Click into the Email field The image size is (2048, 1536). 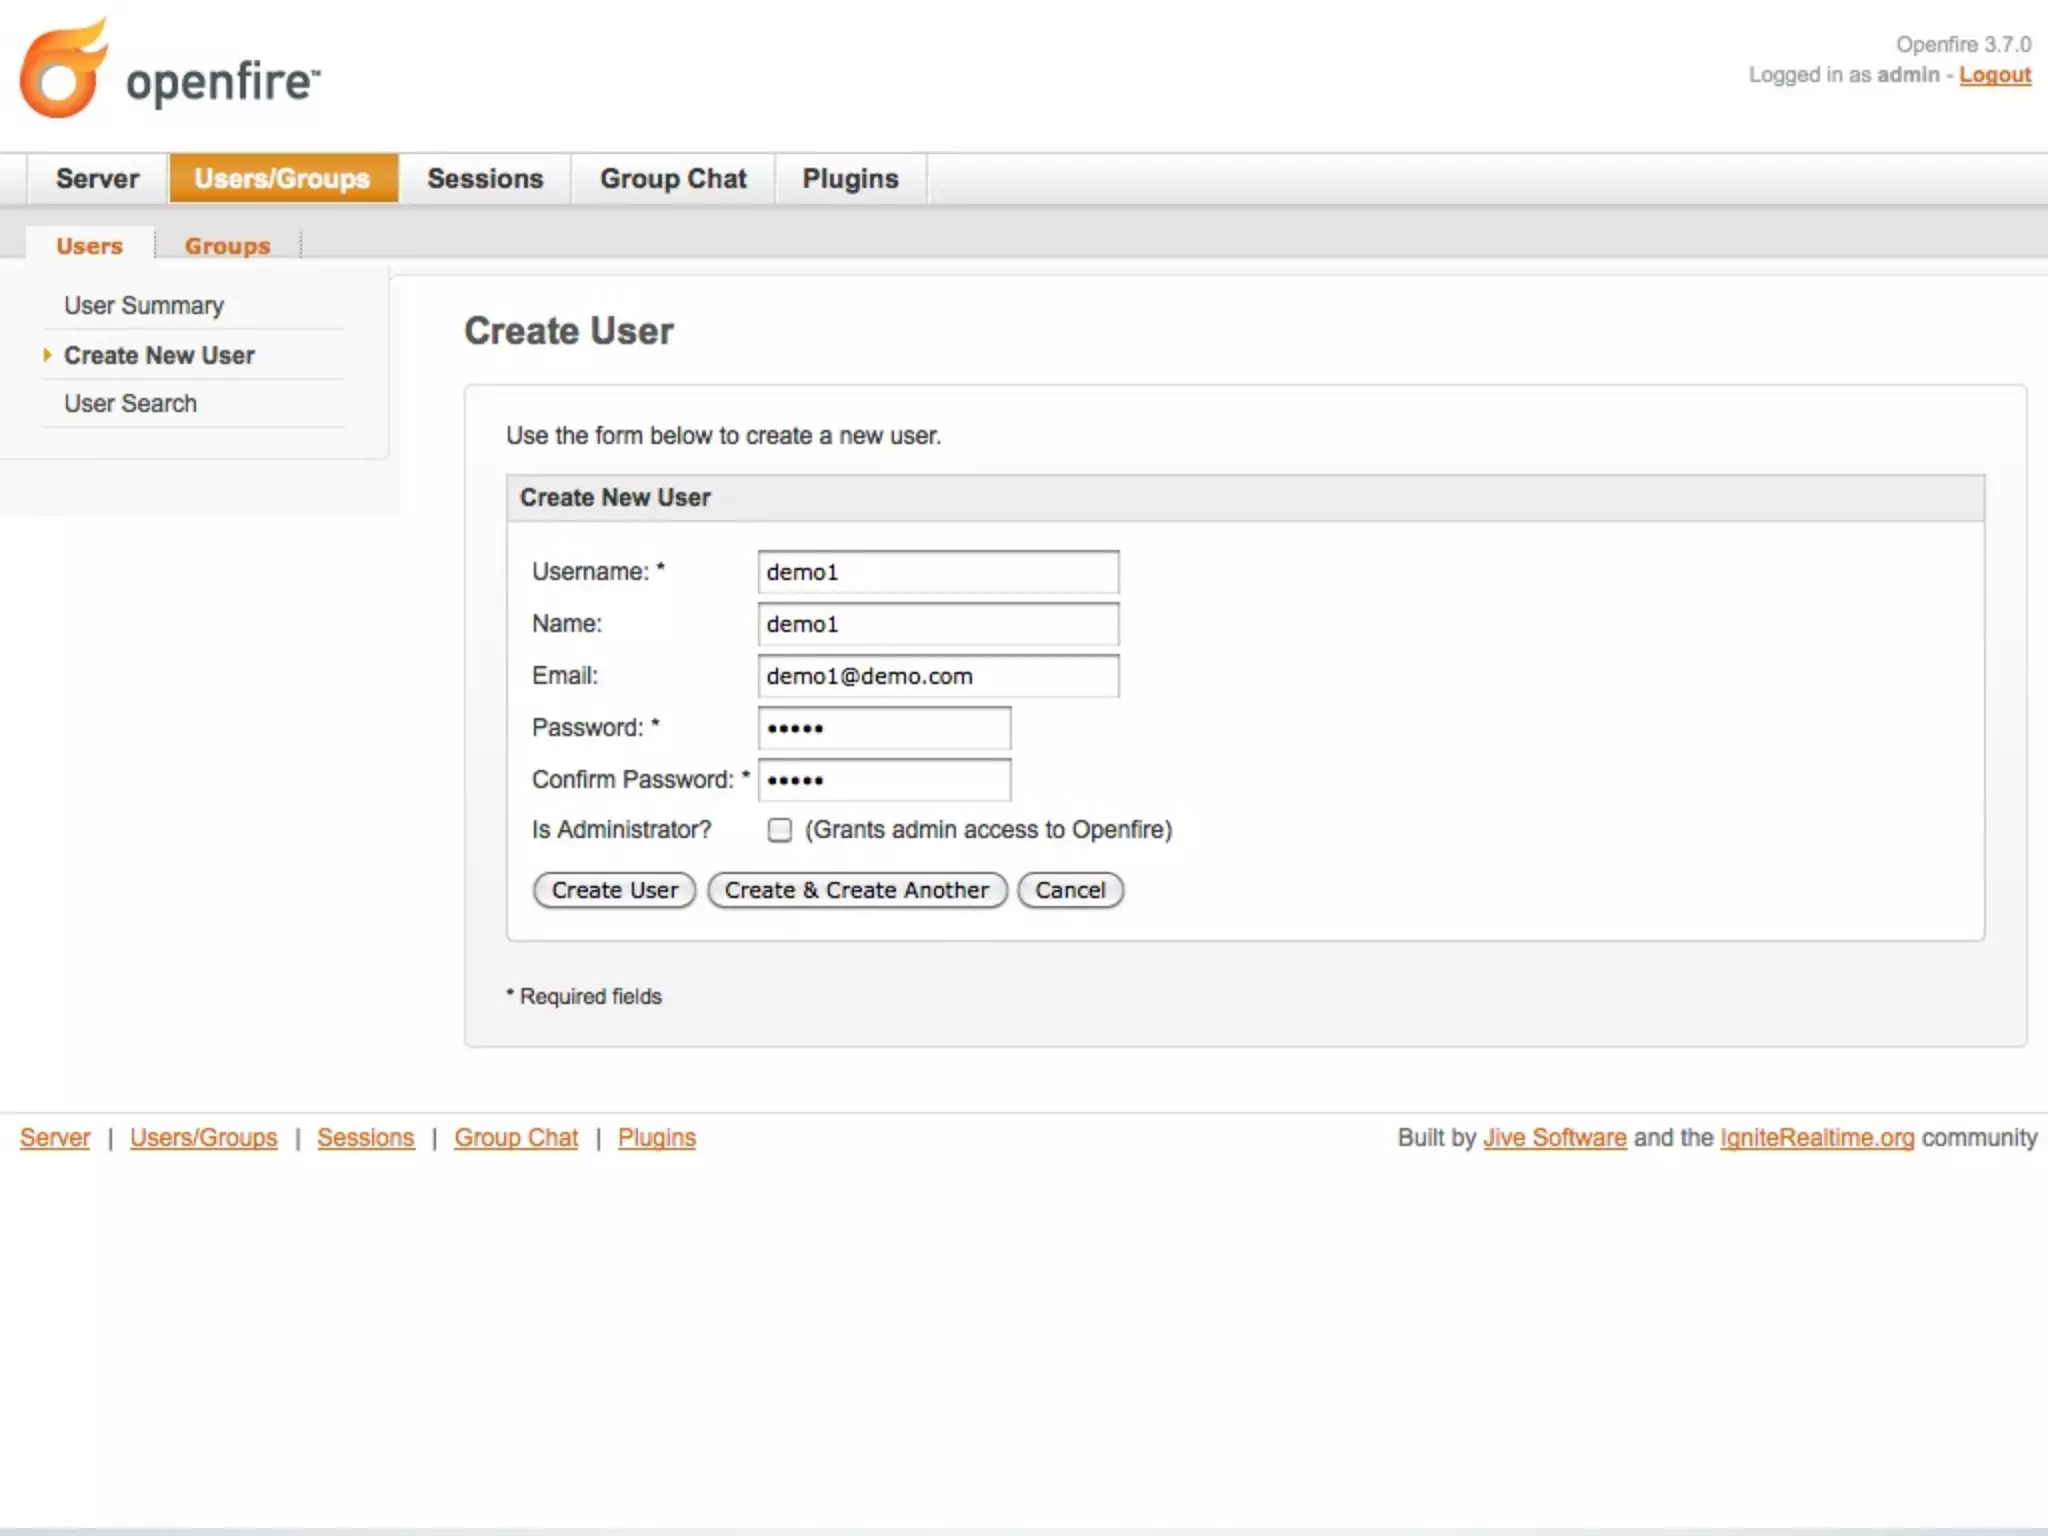[937, 676]
